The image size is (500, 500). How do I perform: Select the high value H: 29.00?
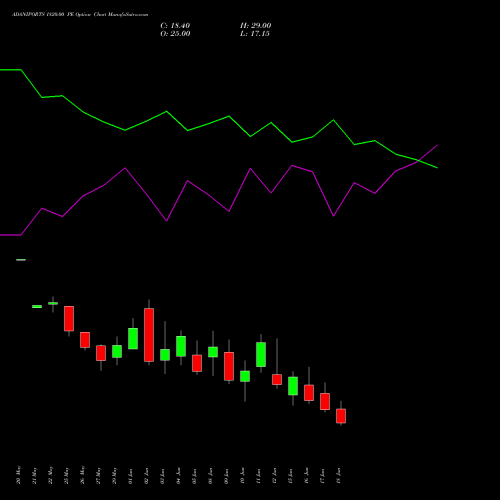(x=256, y=26)
